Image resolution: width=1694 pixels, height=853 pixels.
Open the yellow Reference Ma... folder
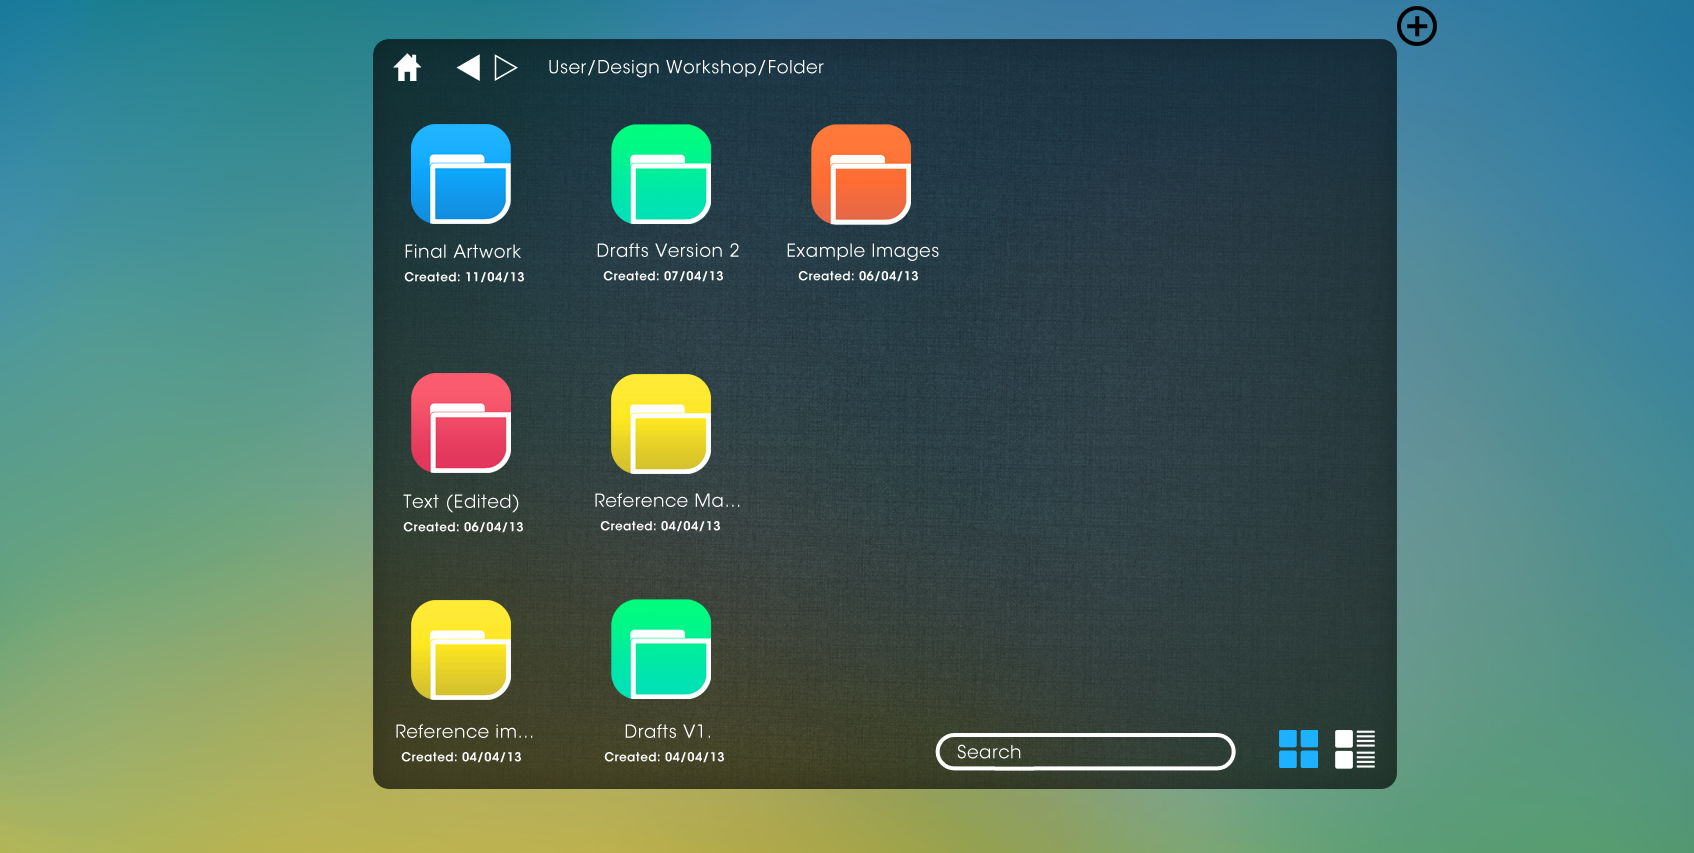(x=661, y=424)
